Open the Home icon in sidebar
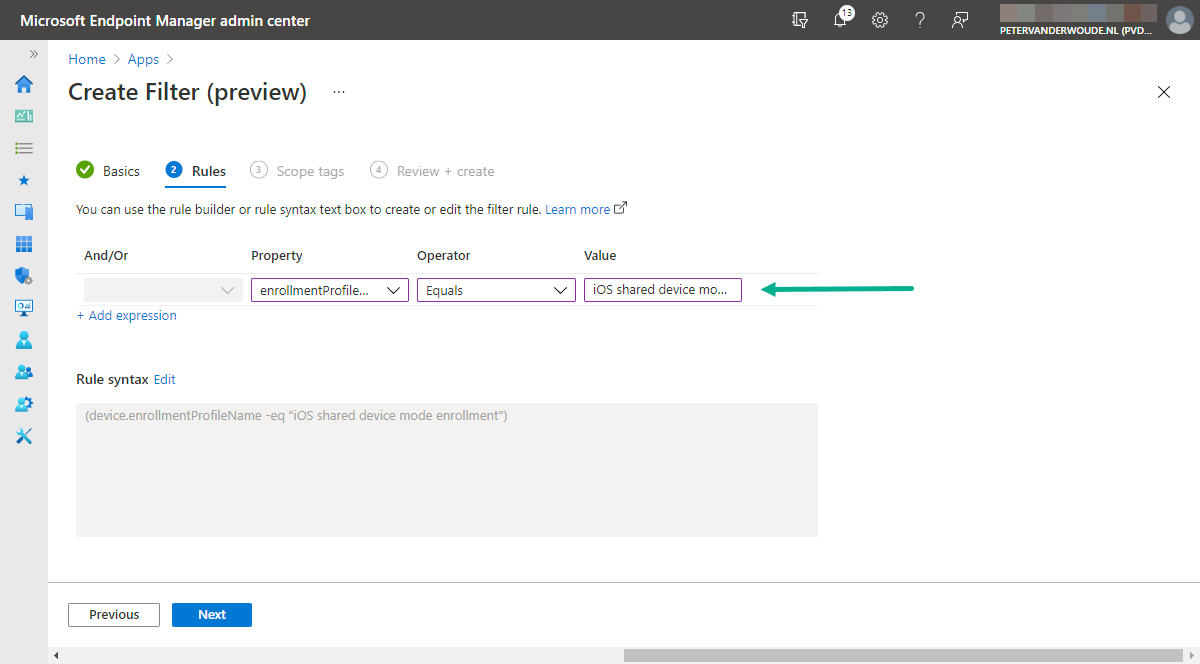The width and height of the screenshot is (1200, 664). pyautogui.click(x=24, y=84)
